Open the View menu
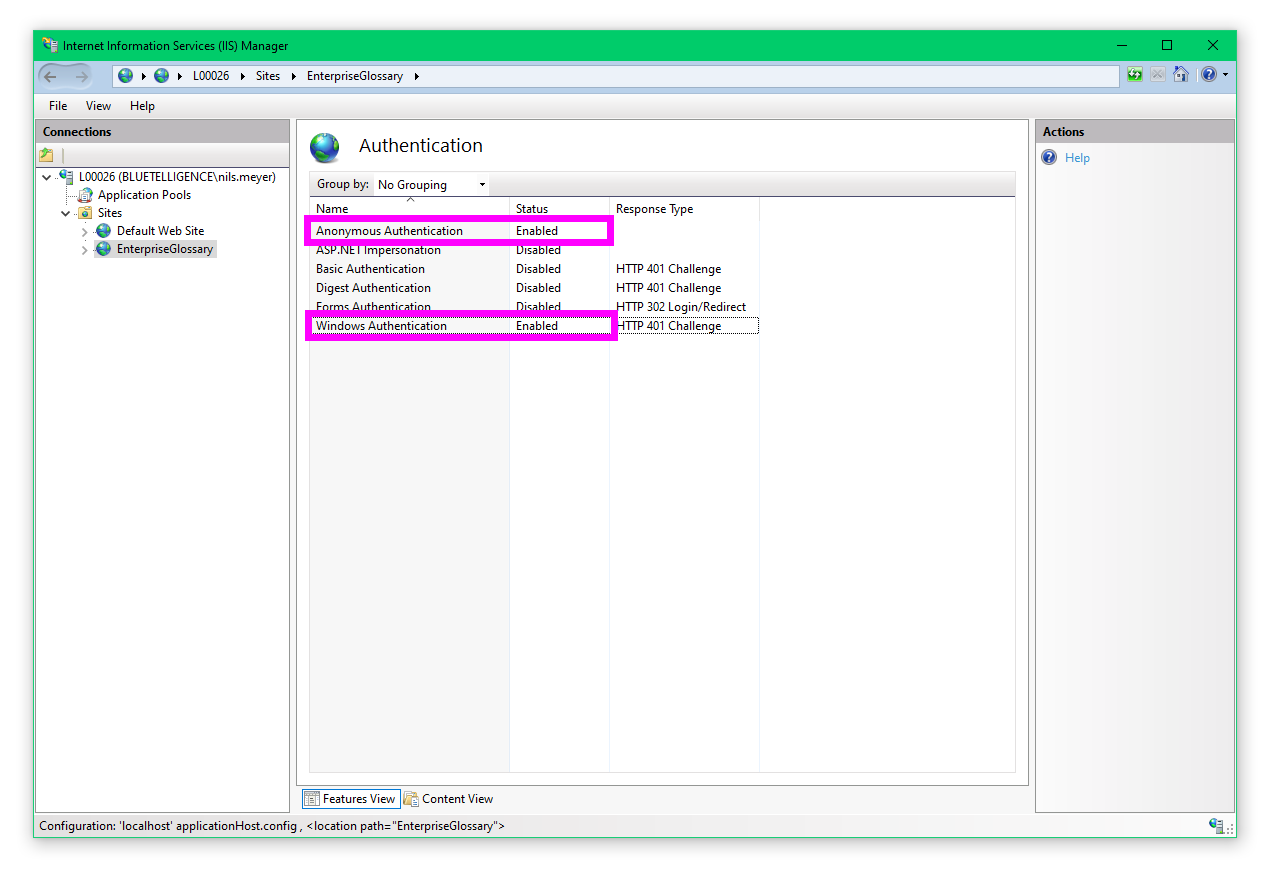 pyautogui.click(x=98, y=106)
